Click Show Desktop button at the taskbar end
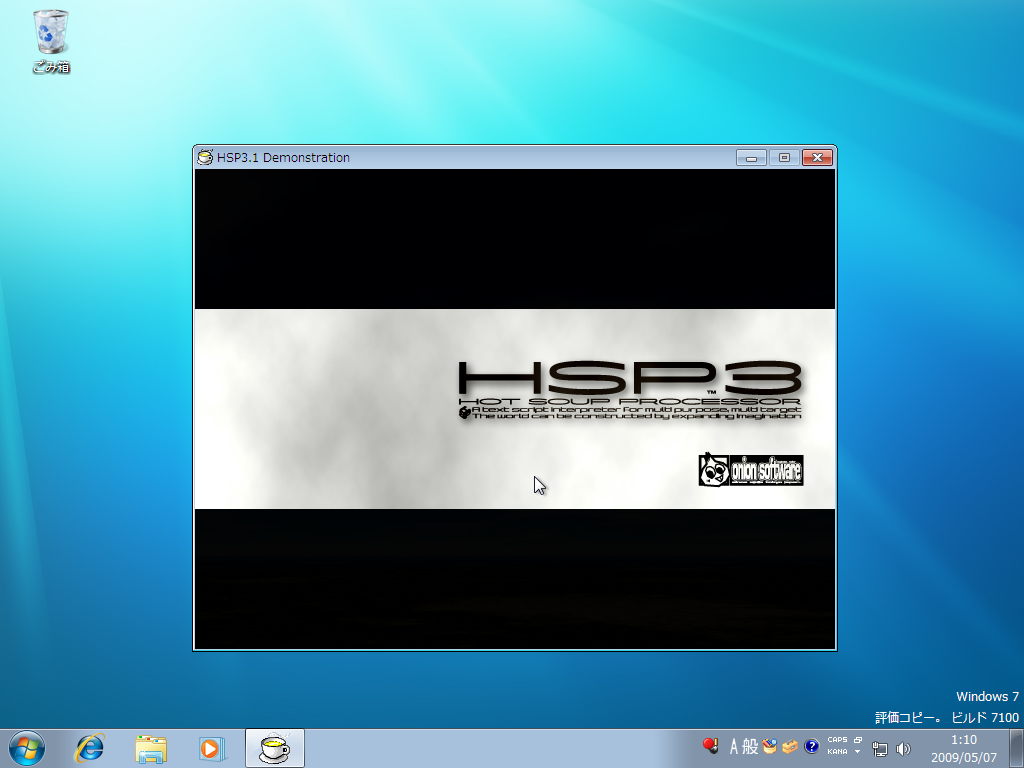The width and height of the screenshot is (1024, 768). [1017, 748]
